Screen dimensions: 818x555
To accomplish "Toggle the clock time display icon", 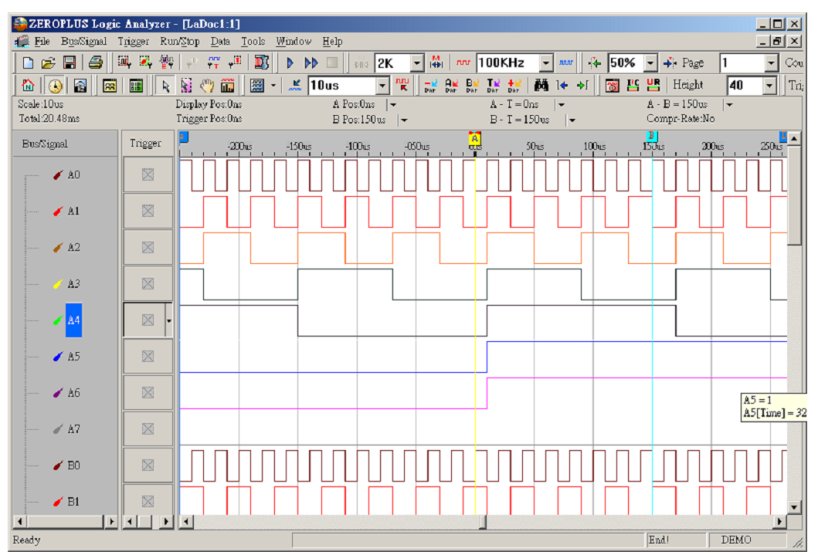I will 55,86.
